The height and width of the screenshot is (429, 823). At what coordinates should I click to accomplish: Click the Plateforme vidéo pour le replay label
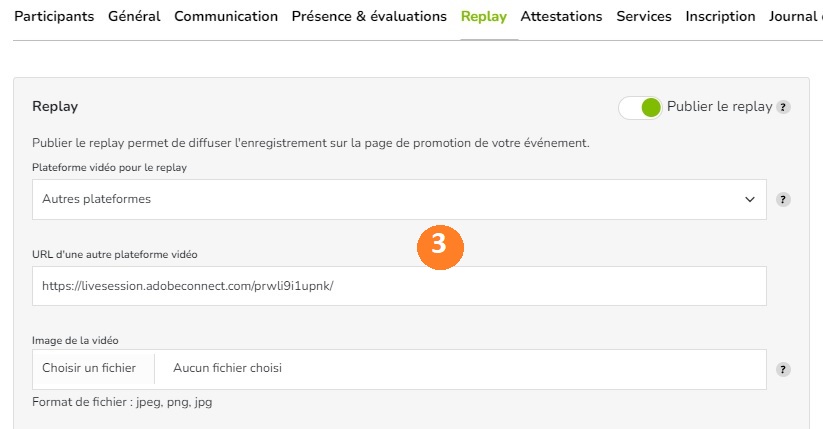[109, 168]
